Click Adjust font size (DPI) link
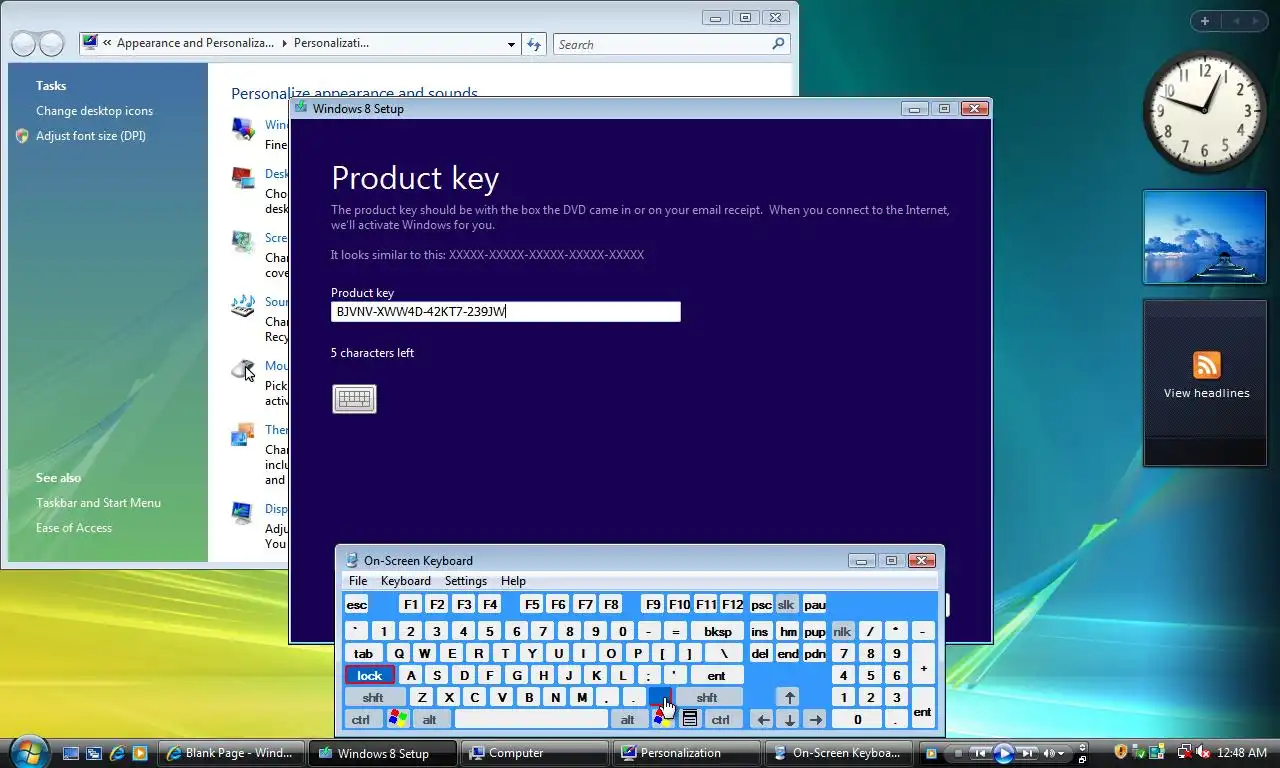 point(91,136)
